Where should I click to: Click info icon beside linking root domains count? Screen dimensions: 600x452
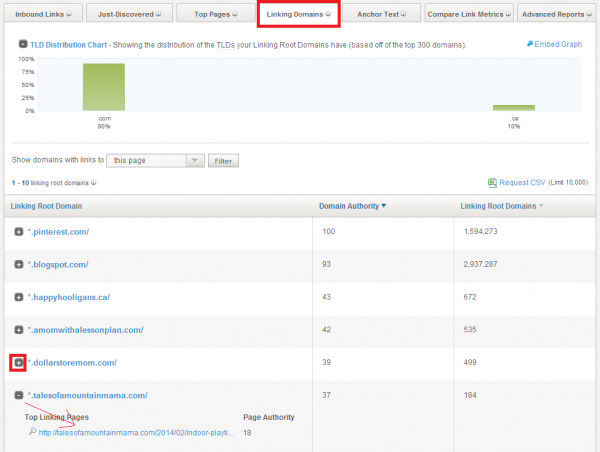[x=93, y=183]
